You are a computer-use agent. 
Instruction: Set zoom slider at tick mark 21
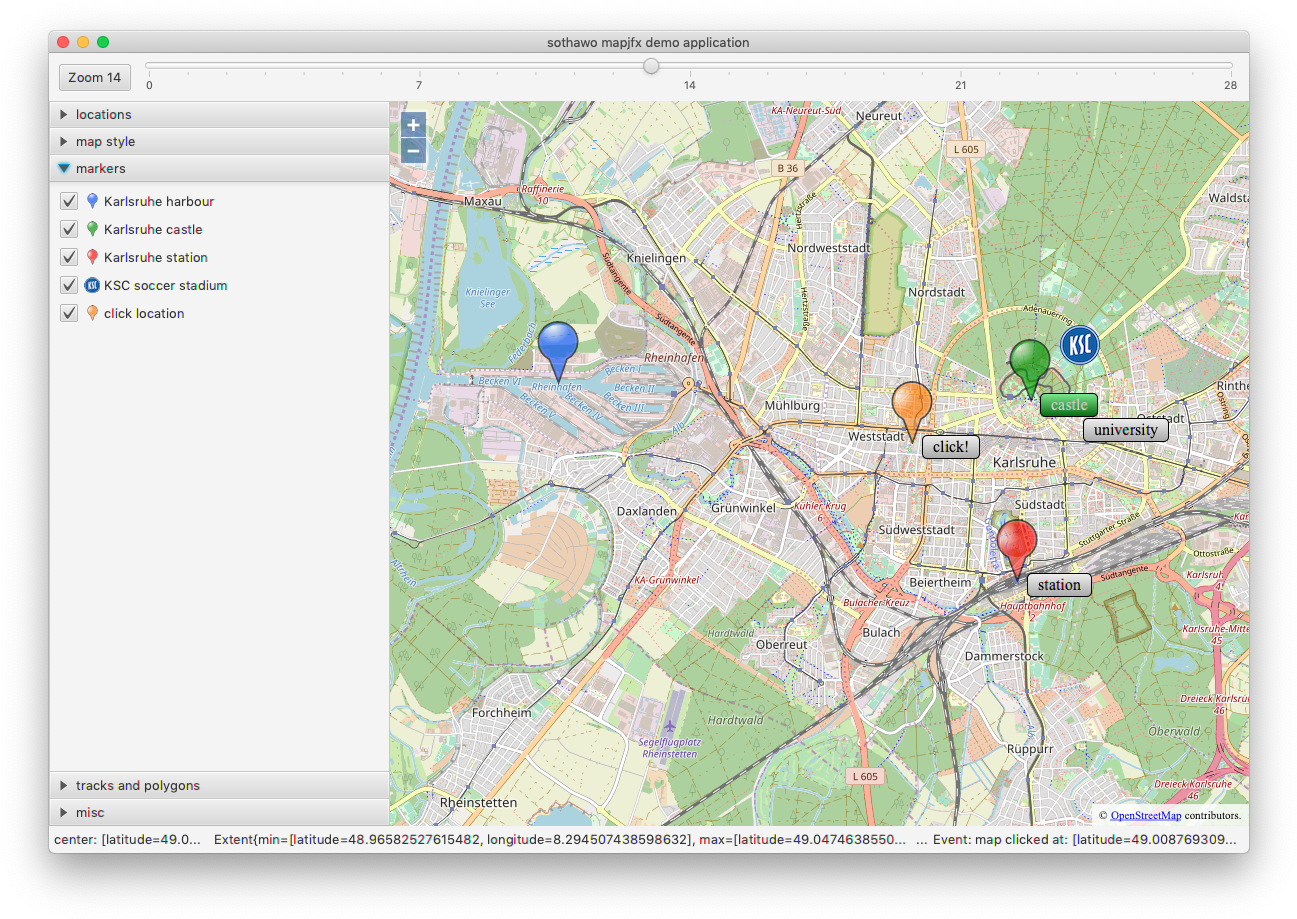tap(961, 67)
